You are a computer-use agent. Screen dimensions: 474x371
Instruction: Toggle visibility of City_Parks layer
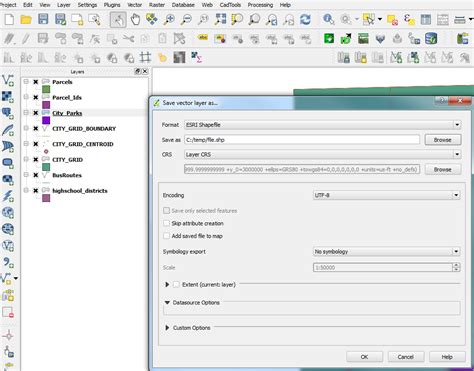click(x=36, y=113)
